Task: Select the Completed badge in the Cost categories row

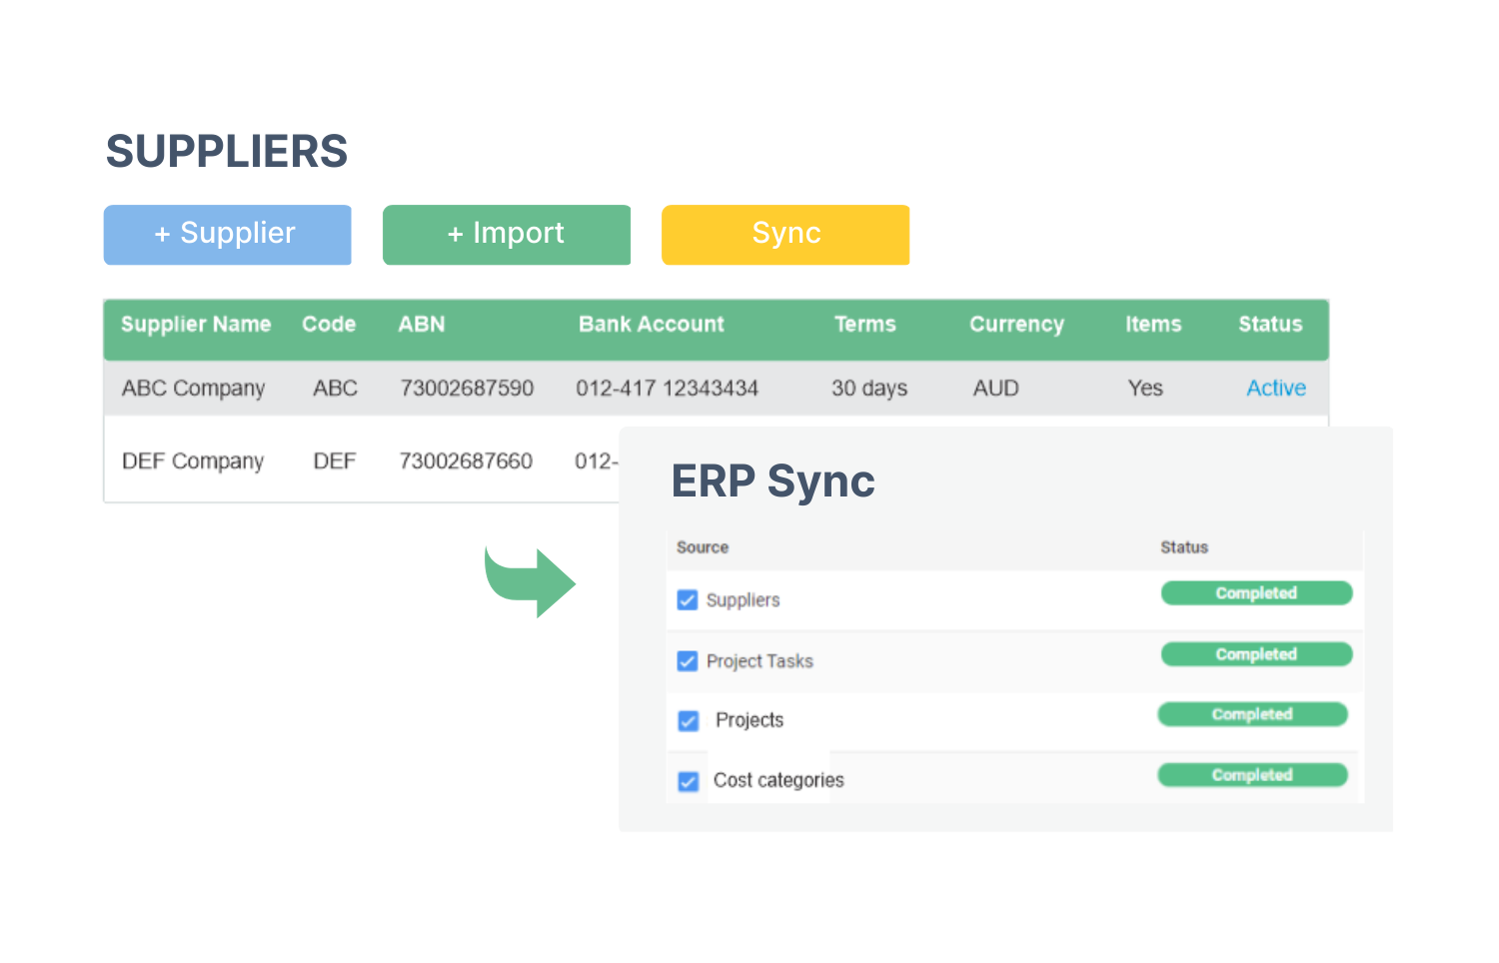Action: click(1252, 775)
